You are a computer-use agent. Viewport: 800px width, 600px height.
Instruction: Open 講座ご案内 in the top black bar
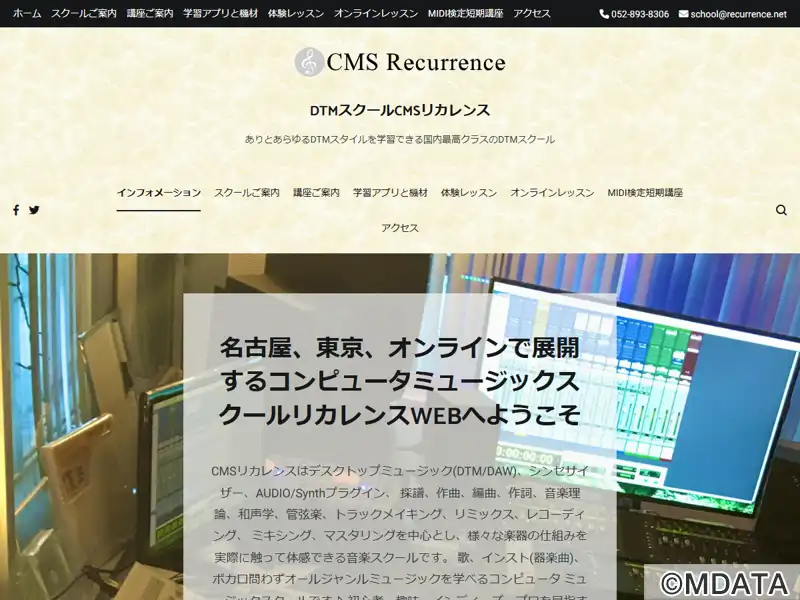pyautogui.click(x=150, y=14)
